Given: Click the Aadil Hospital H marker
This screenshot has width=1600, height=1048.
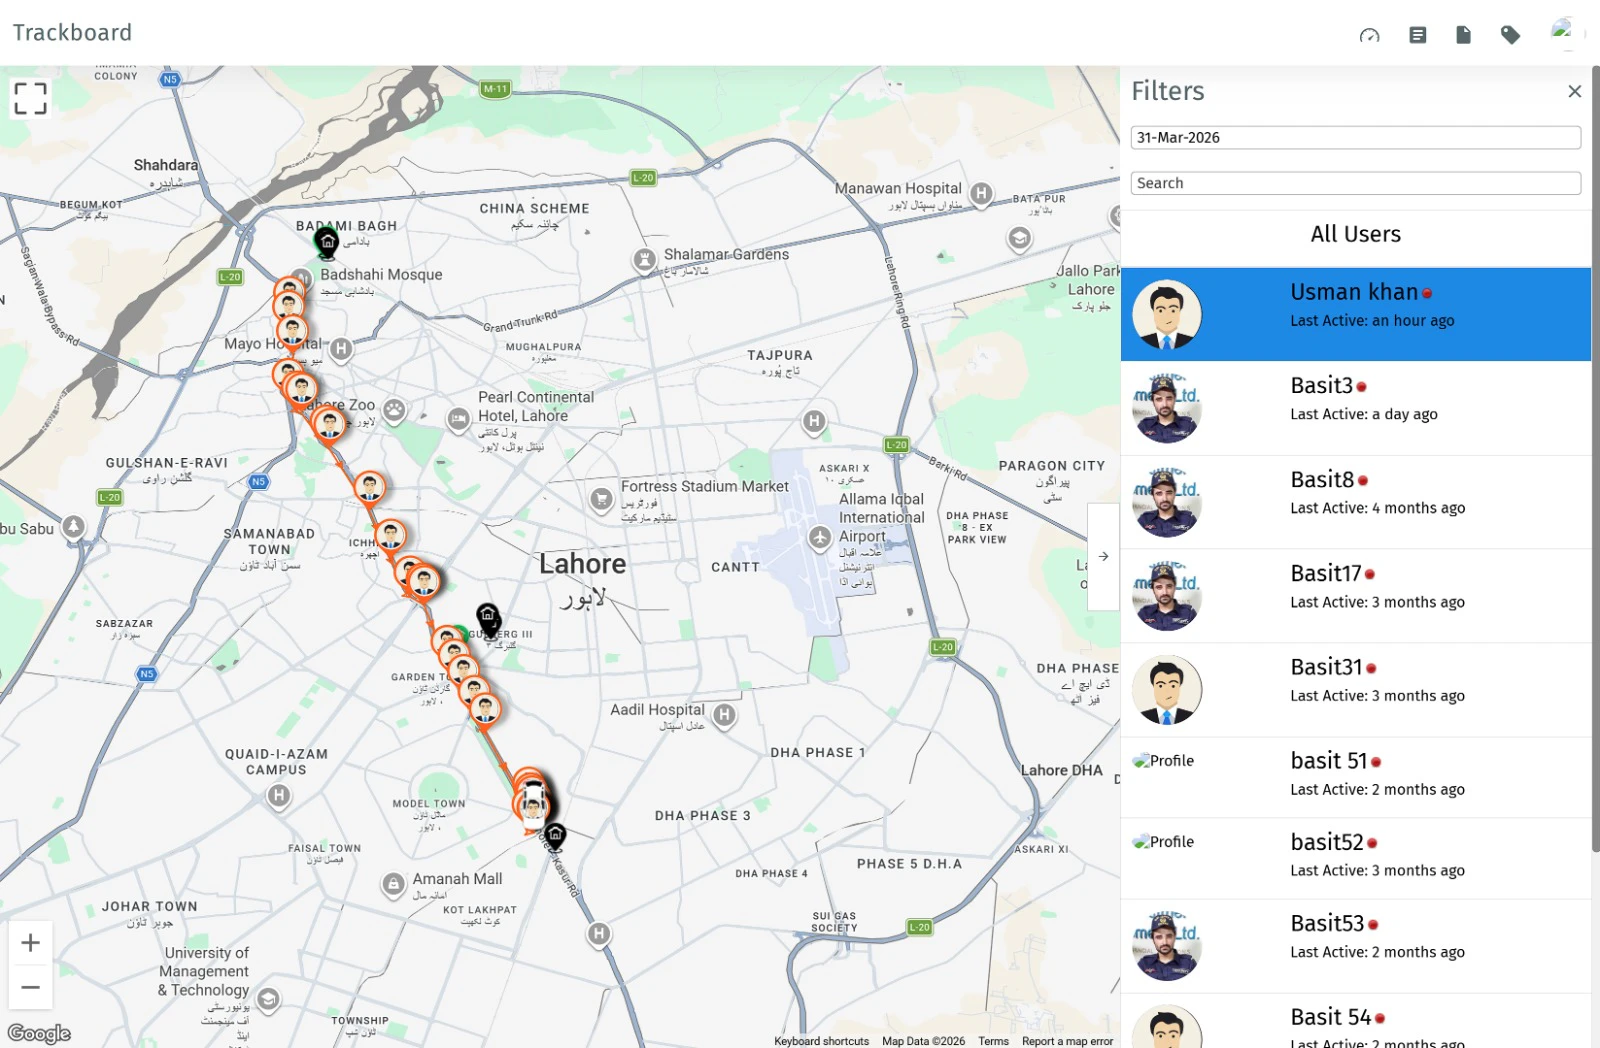Looking at the screenshot, I should coord(725,715).
